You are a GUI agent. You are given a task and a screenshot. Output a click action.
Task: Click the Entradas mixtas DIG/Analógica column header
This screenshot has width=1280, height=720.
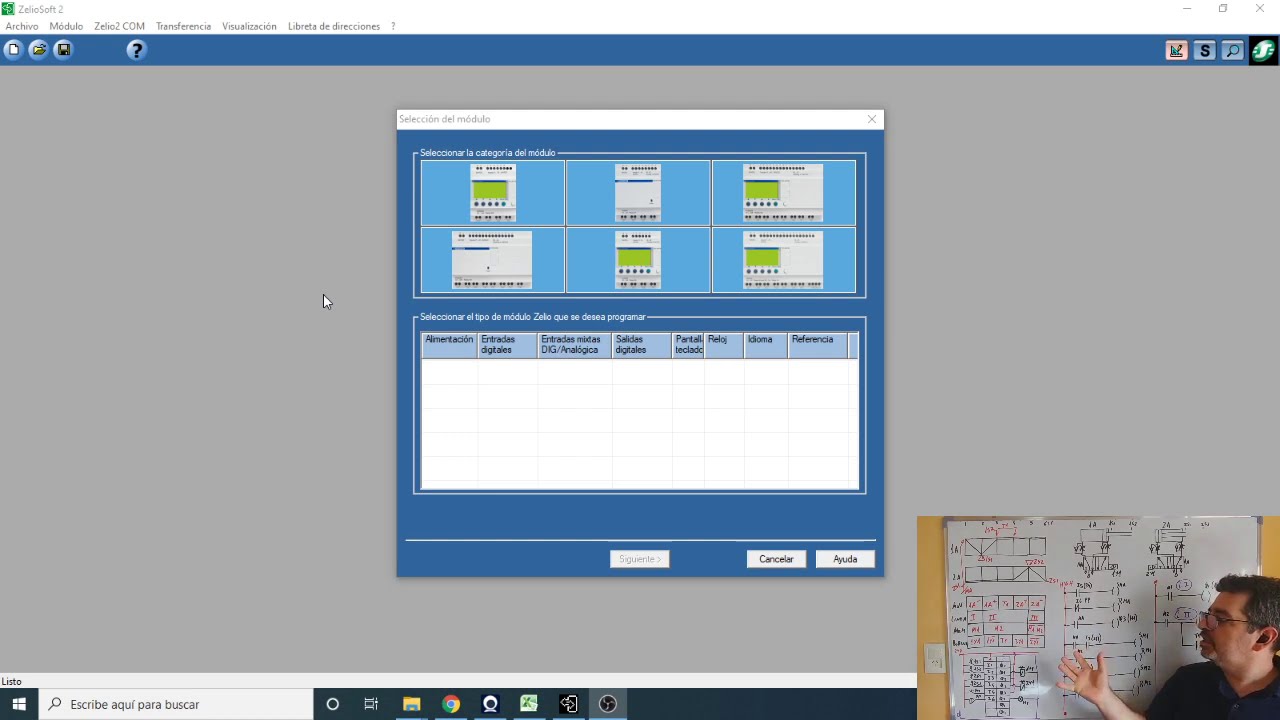[x=574, y=345]
